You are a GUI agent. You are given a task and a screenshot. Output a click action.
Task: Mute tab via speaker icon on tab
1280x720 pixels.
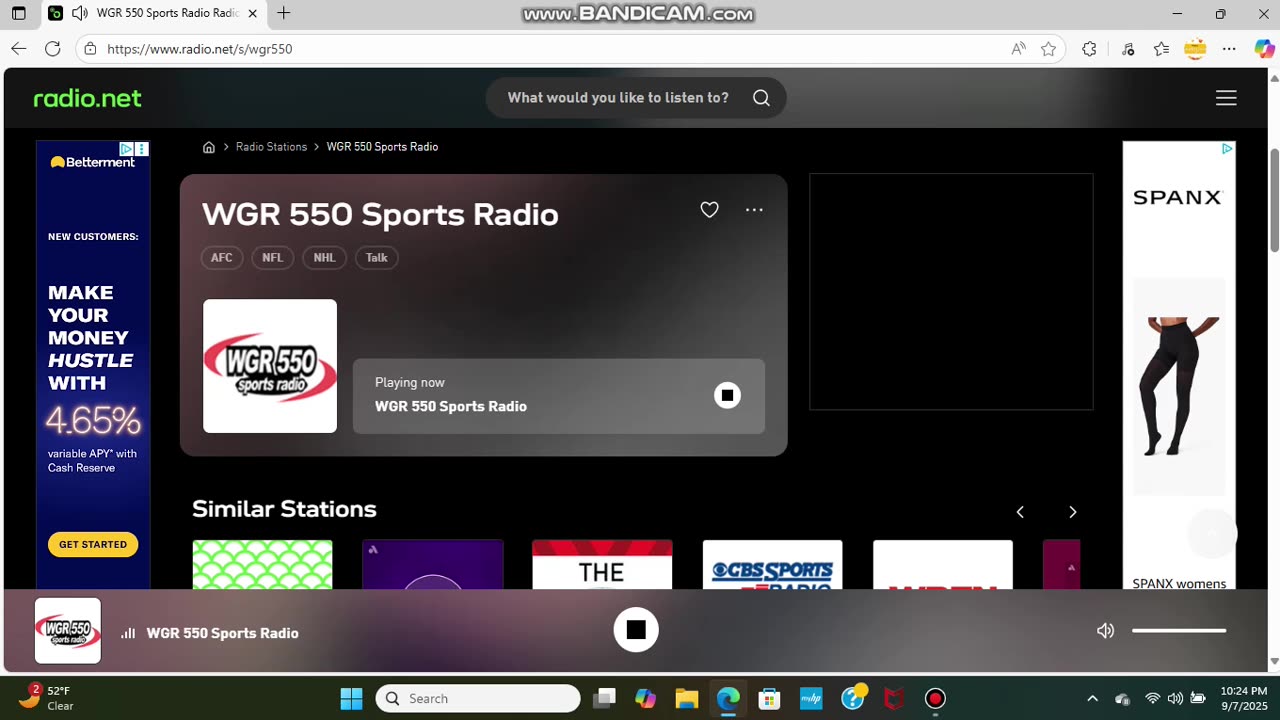(79, 14)
